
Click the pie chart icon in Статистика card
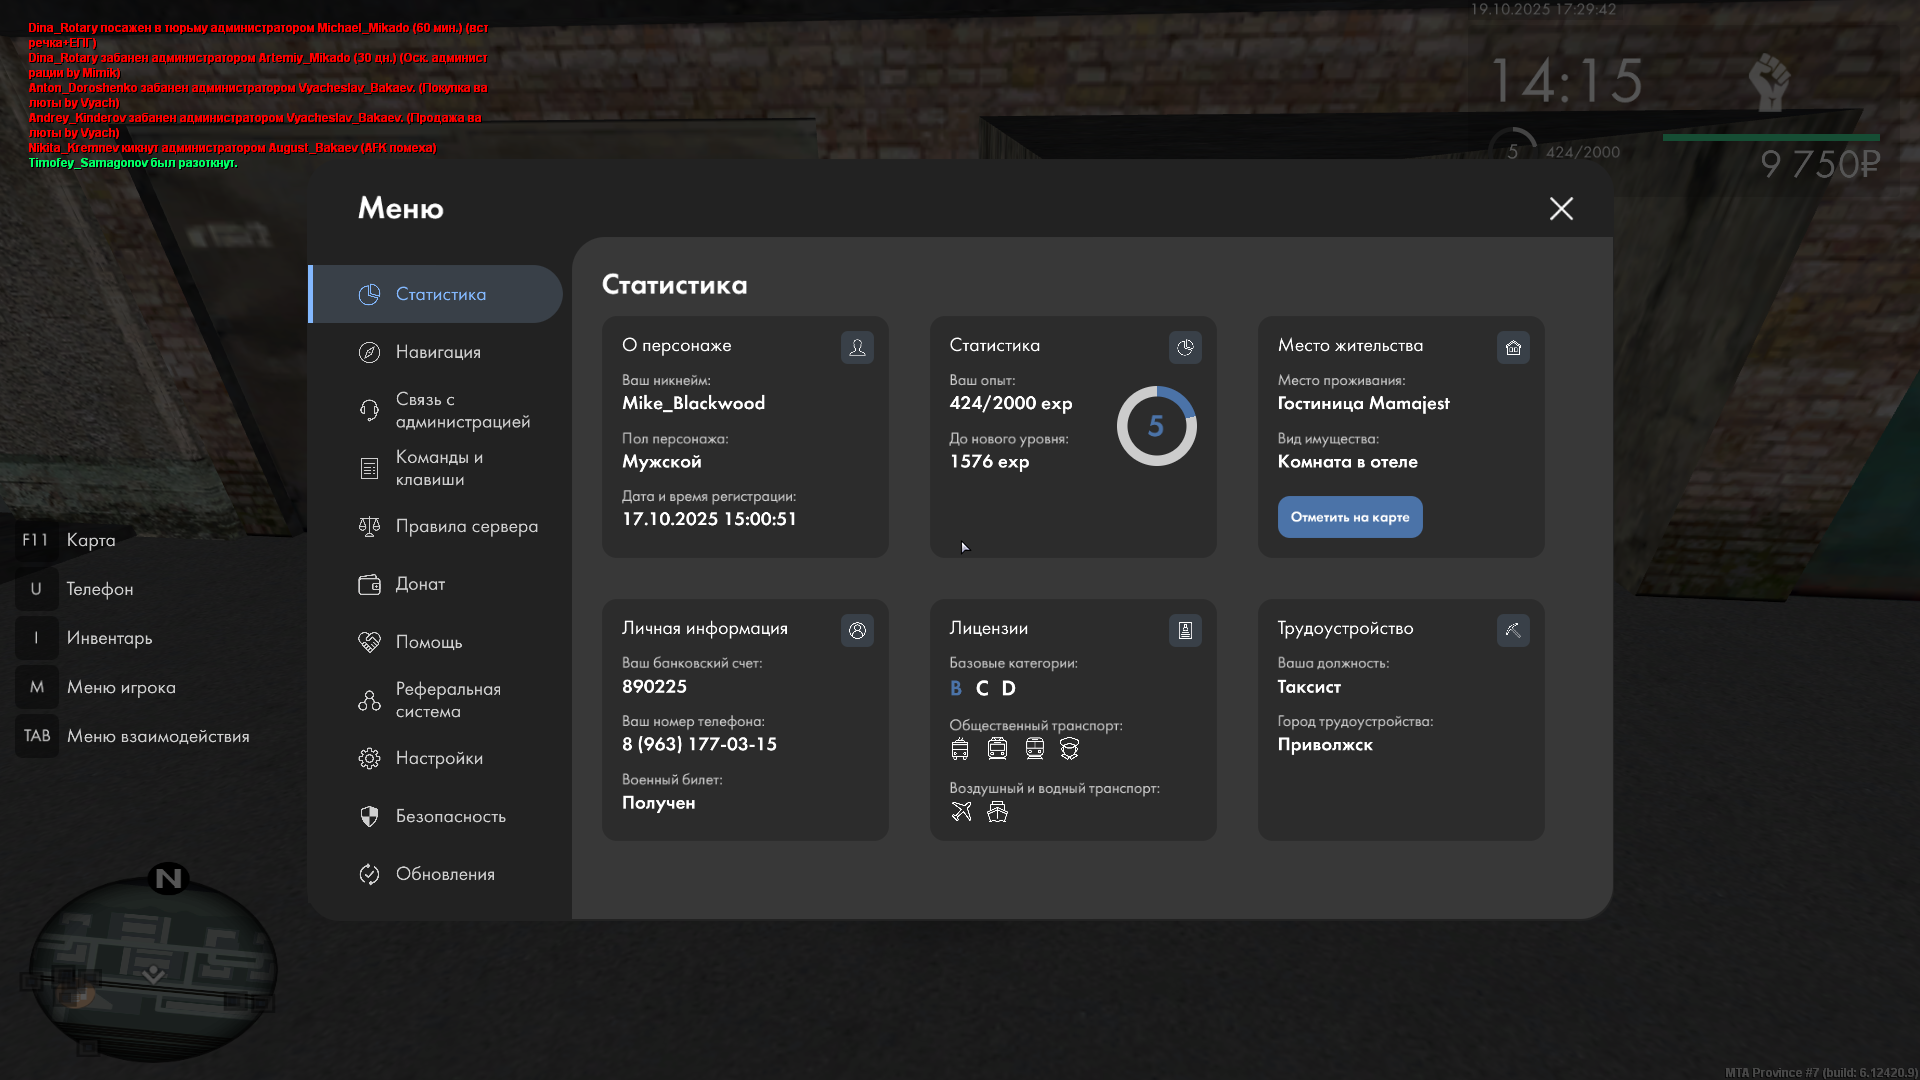point(1185,347)
